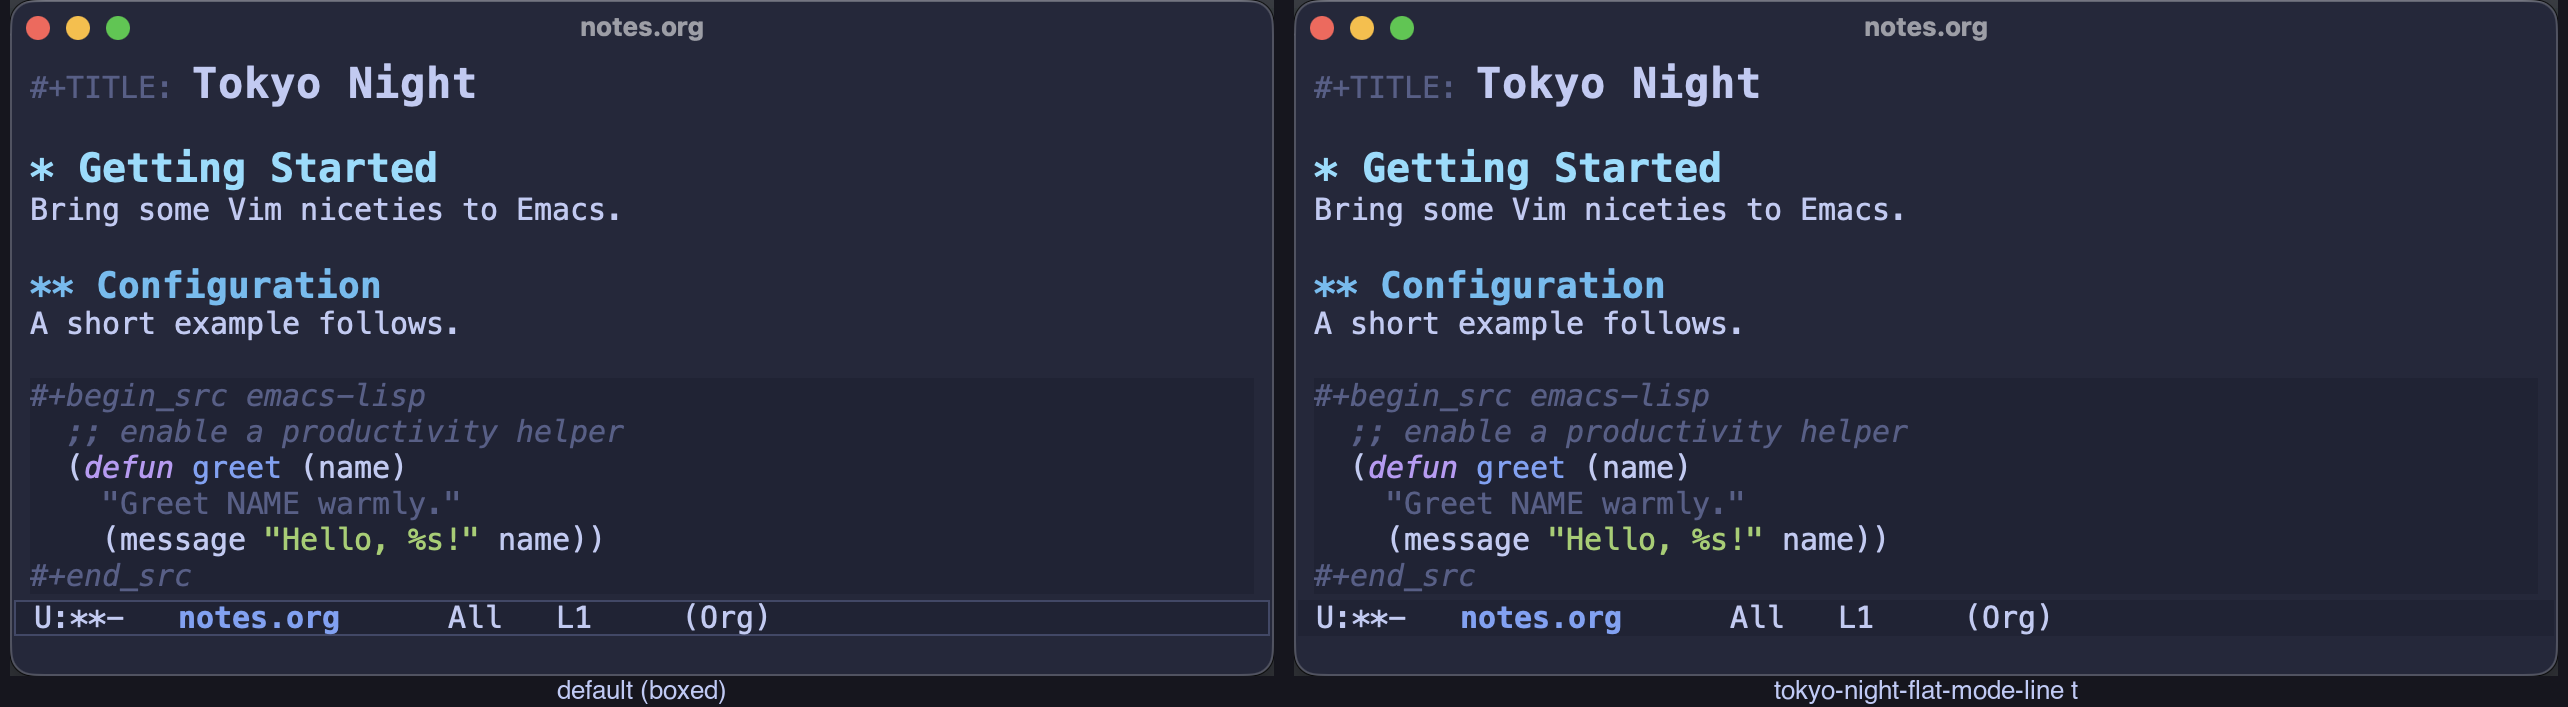Maximize the left notes.org window
This screenshot has width=2568, height=707.
pyautogui.click(x=118, y=28)
